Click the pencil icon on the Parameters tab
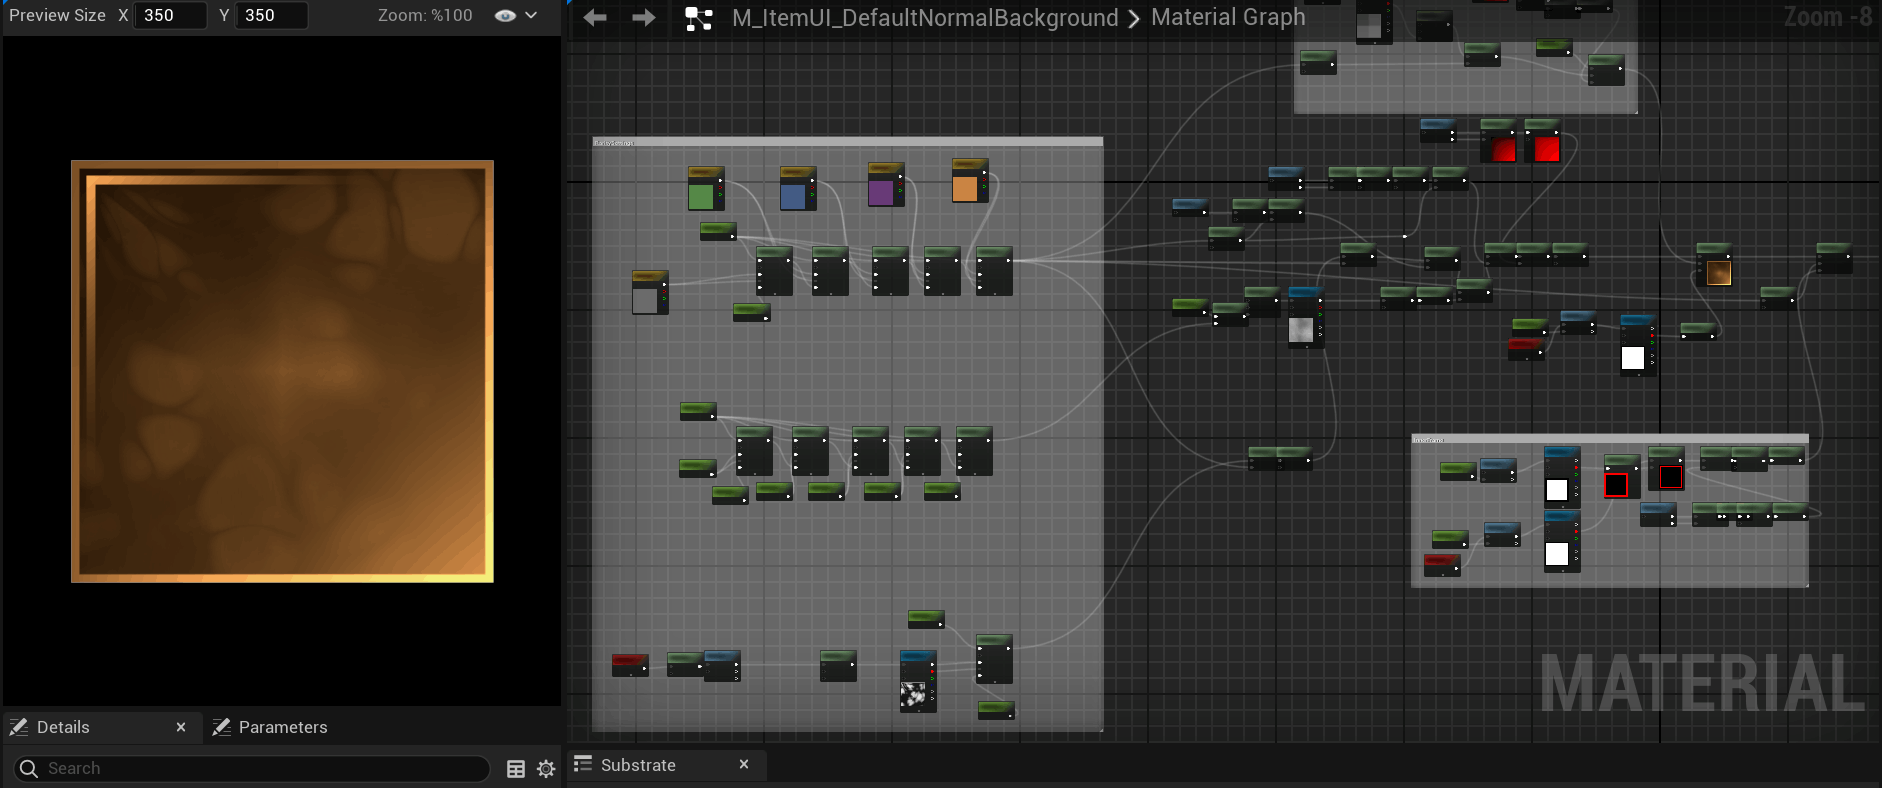 tap(222, 727)
